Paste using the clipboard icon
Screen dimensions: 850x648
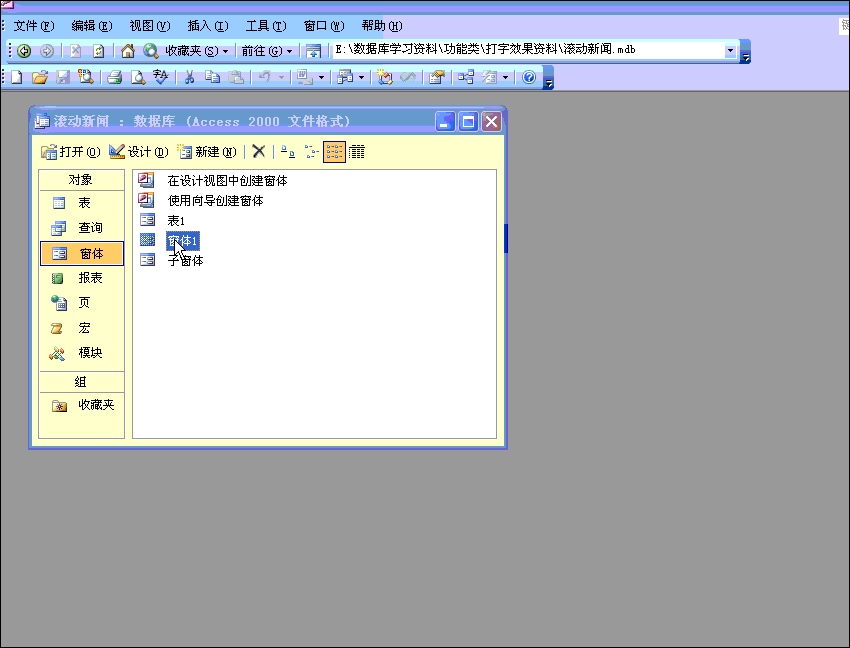(235, 78)
